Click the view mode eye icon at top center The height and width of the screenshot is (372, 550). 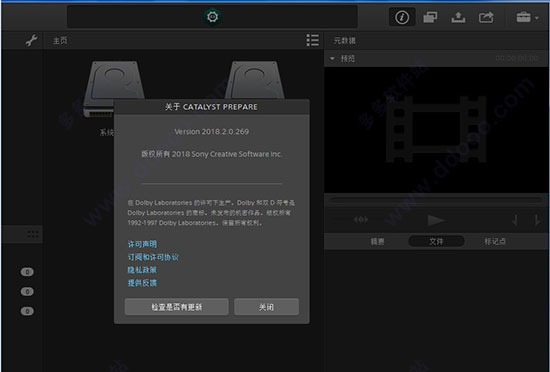pos(212,16)
